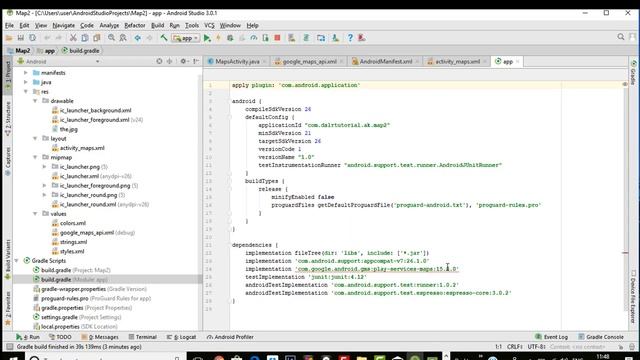Image resolution: width=640 pixels, height=360 pixels.
Task: Click the UTF-8 encoding status item
Action: pos(536,347)
